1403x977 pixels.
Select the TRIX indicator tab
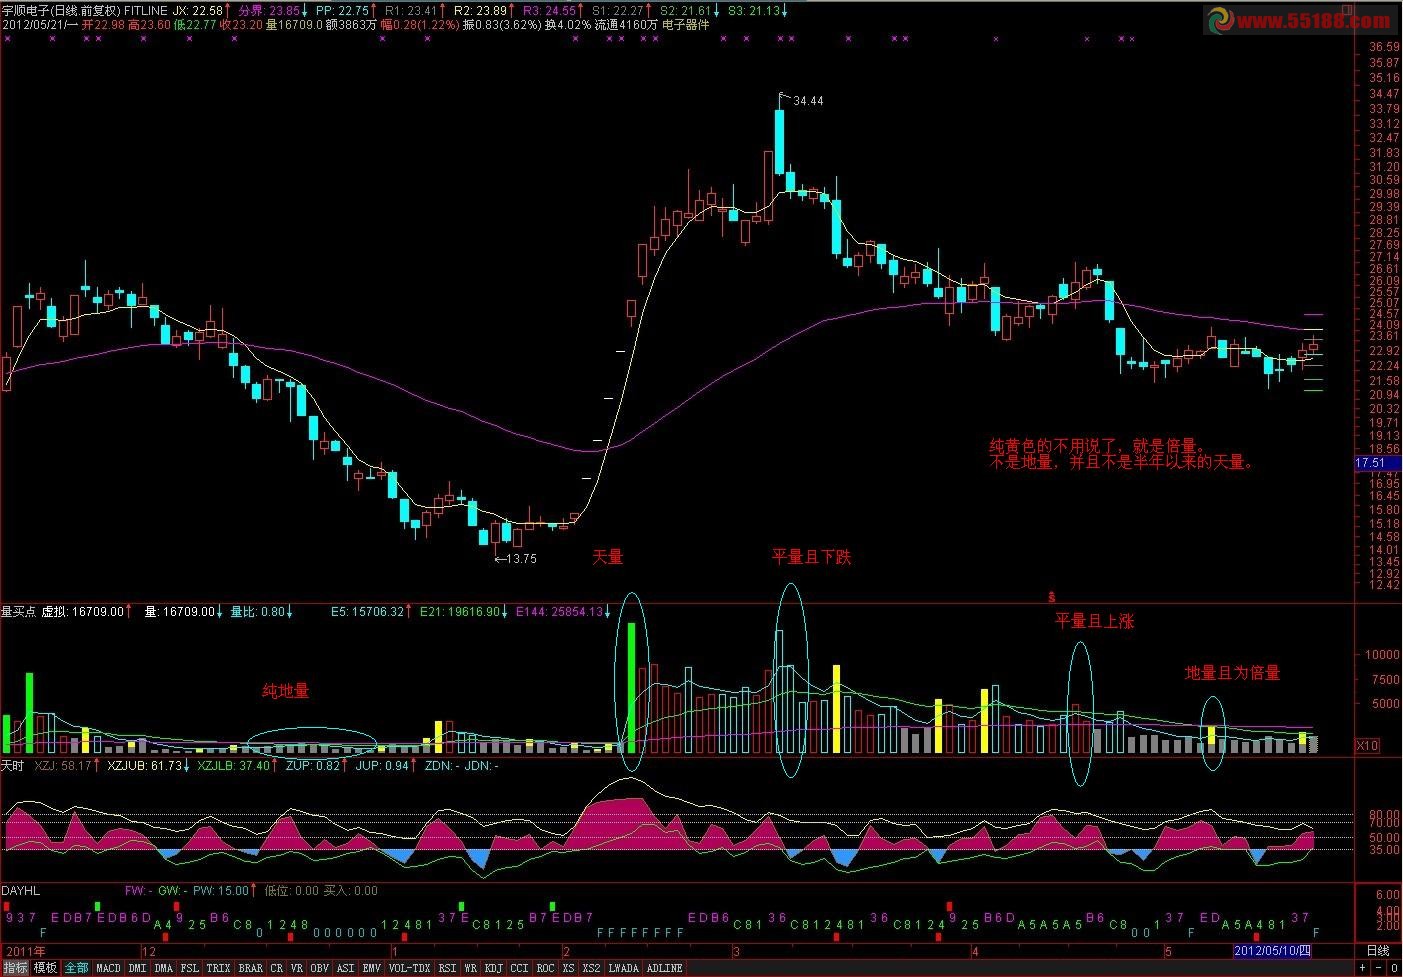[x=219, y=968]
